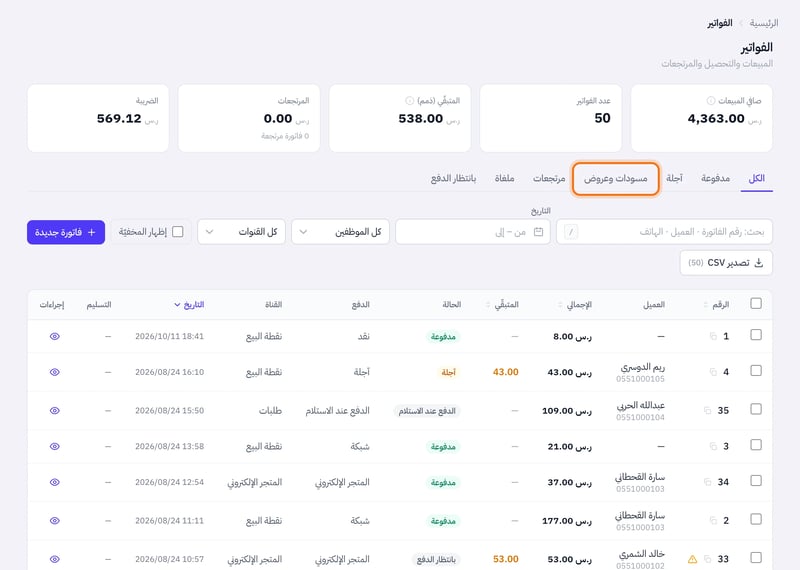Copy invoice number 35 icon
Viewport: 800px width, 570px height.
tap(707, 411)
